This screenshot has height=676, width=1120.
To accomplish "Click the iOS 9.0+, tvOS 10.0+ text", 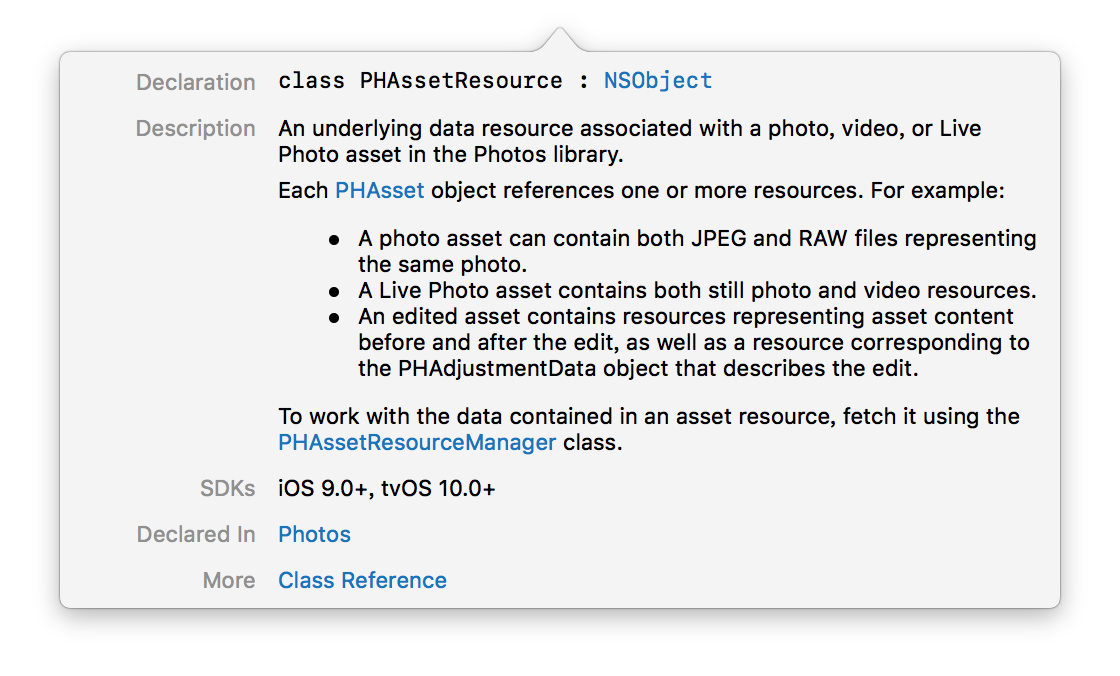I will coord(386,489).
